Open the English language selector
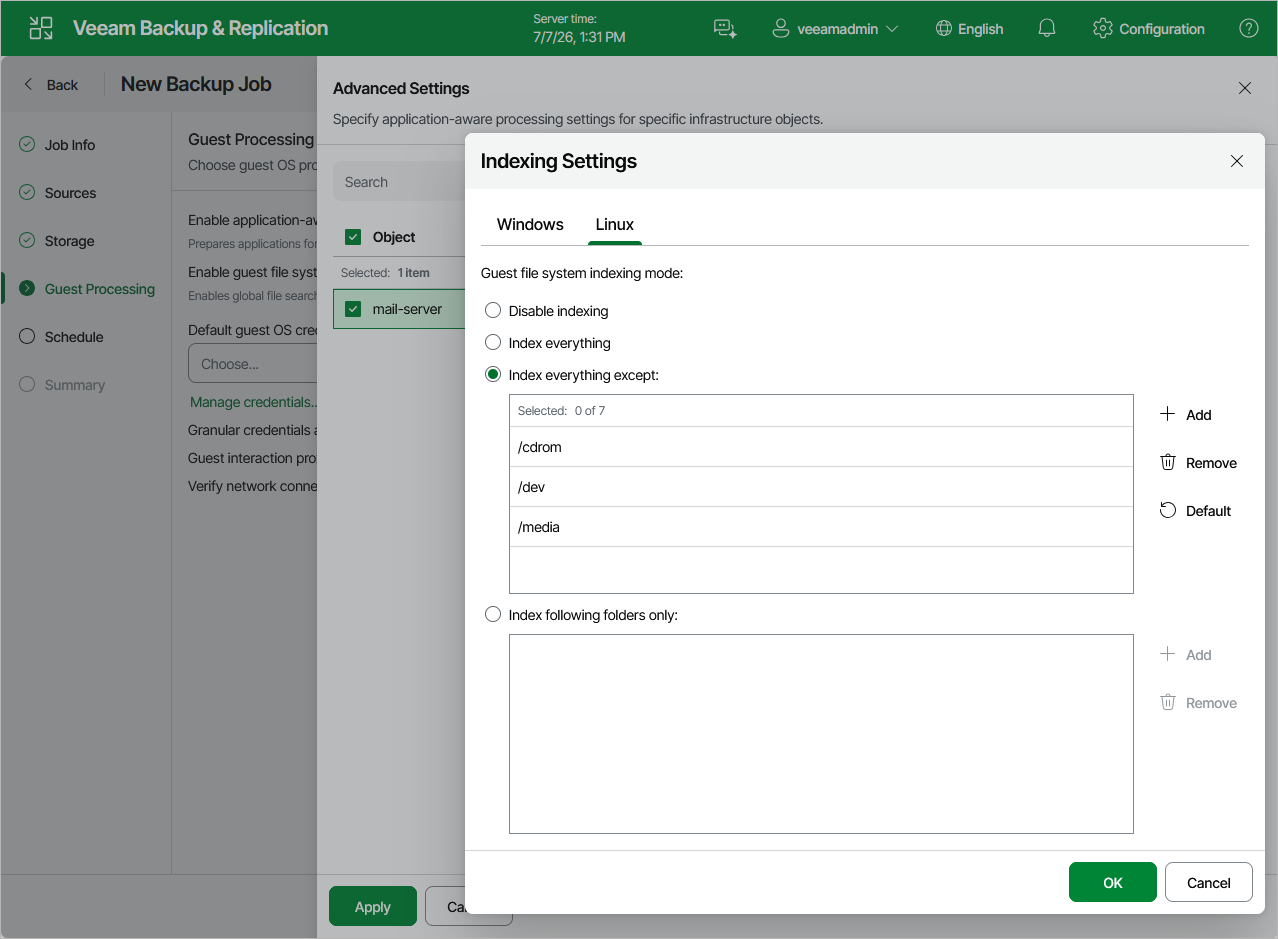The height and width of the screenshot is (939, 1278). [x=969, y=29]
